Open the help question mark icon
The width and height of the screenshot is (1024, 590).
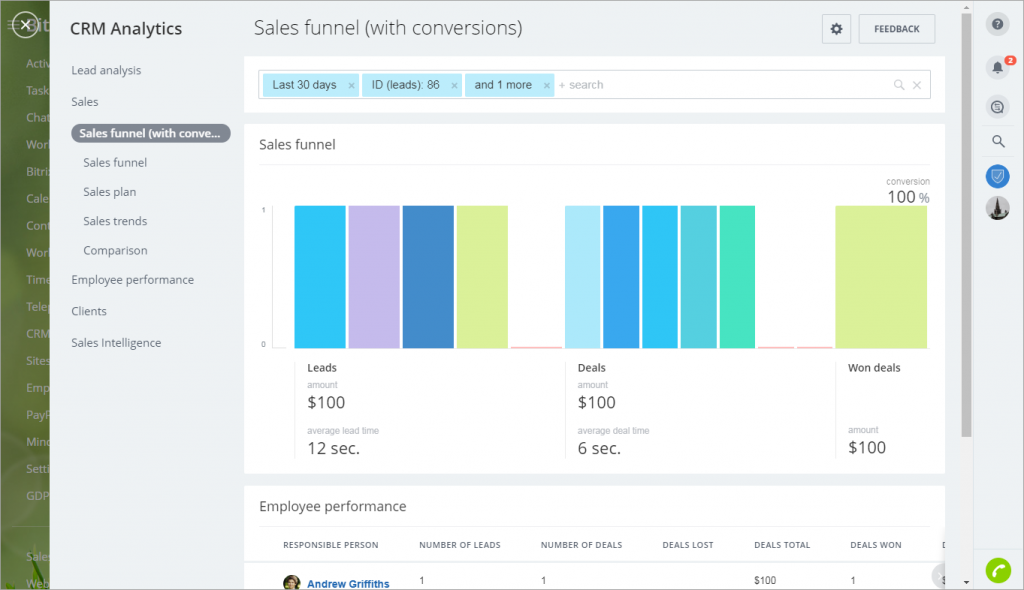(997, 24)
